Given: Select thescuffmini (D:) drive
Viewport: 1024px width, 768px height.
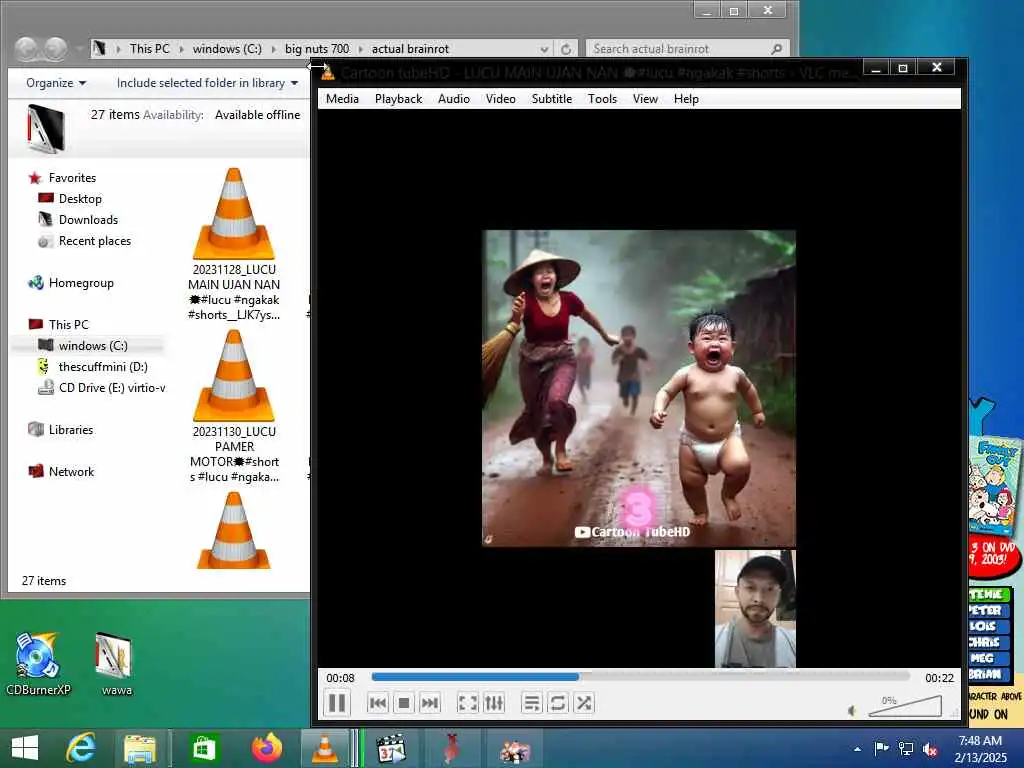Looking at the screenshot, I should tap(103, 366).
